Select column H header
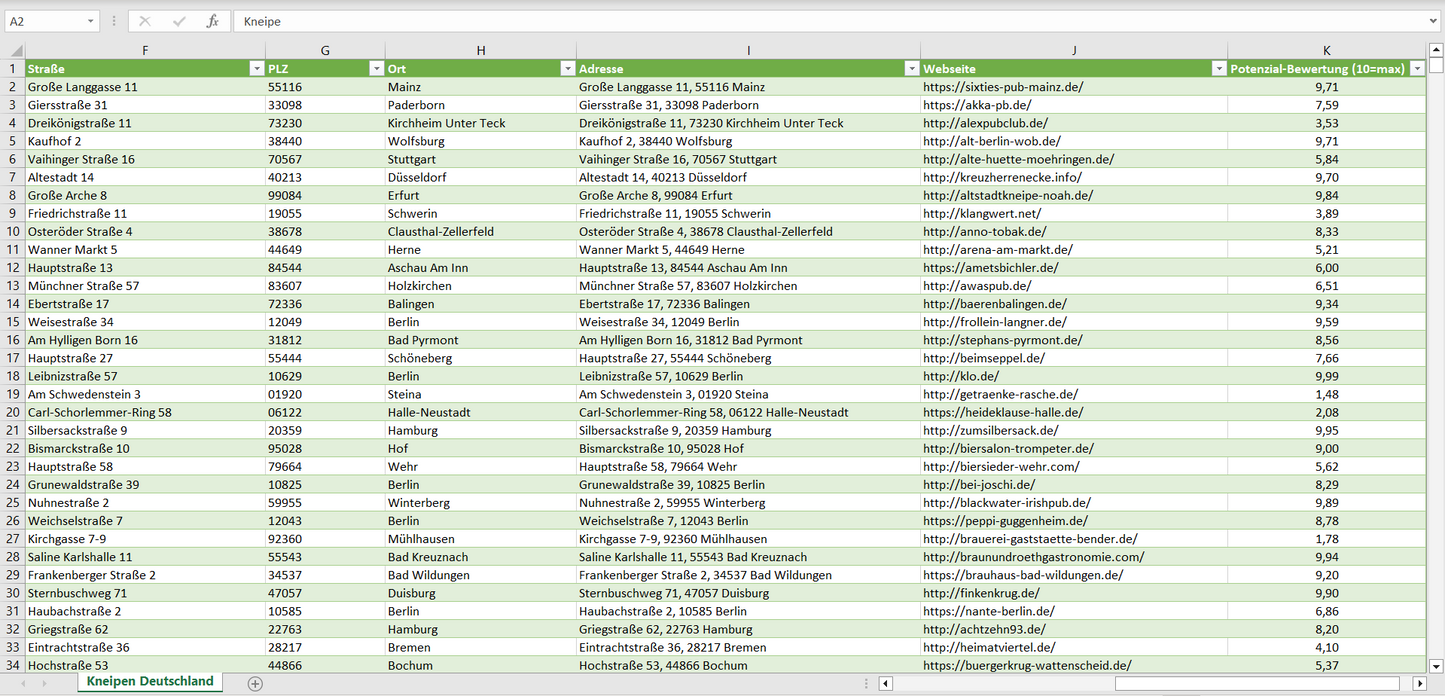 coord(480,51)
